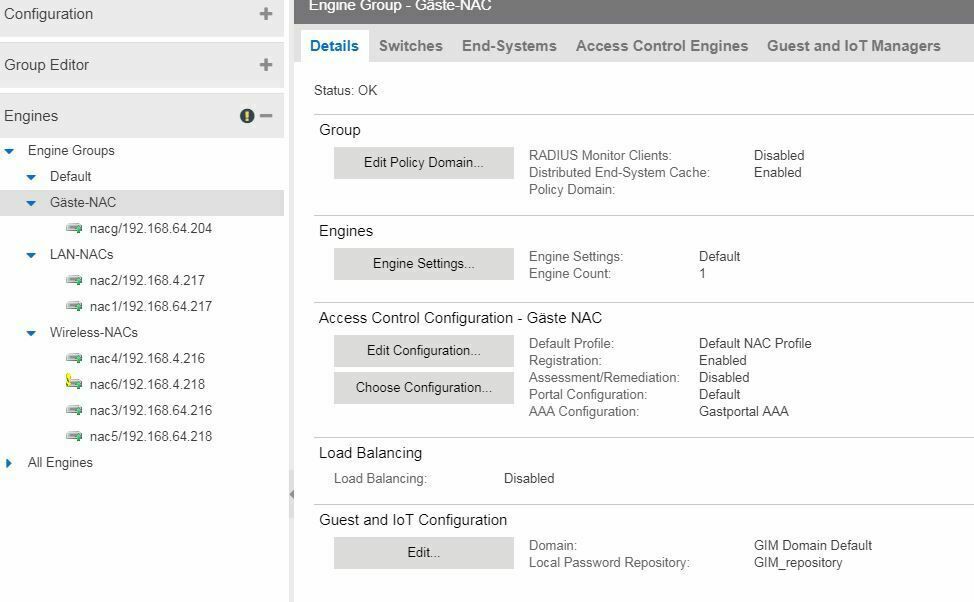Collapse the LAN-NACs tree group
The image size is (974, 602).
32,255
